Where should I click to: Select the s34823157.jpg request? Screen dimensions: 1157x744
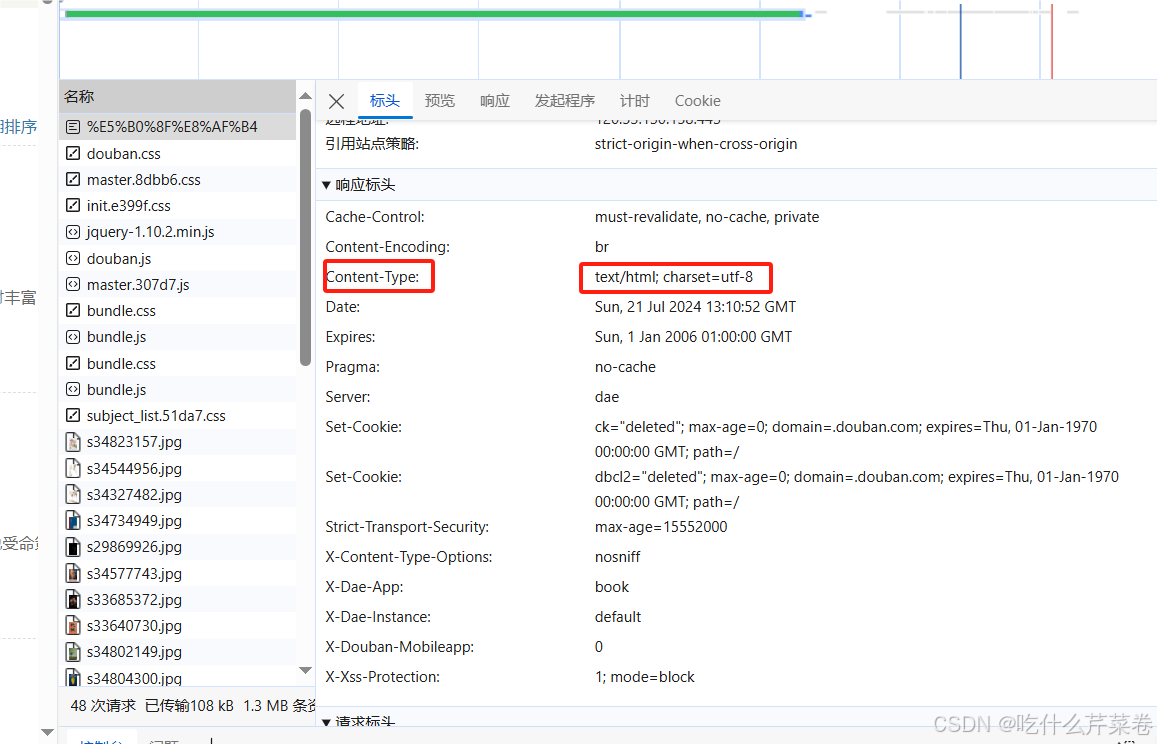pos(177,442)
